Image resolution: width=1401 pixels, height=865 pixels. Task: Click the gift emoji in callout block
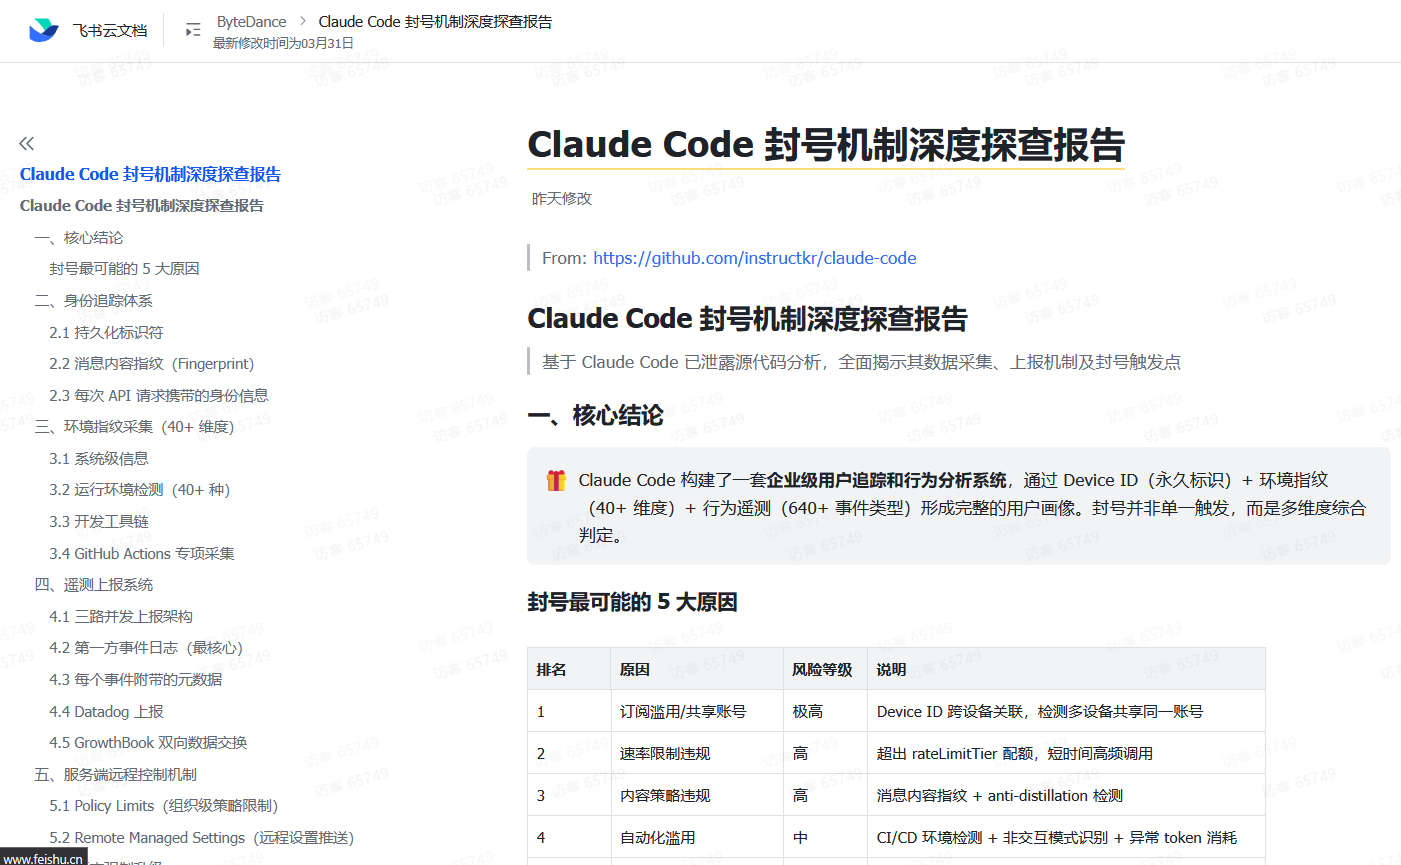click(x=556, y=480)
